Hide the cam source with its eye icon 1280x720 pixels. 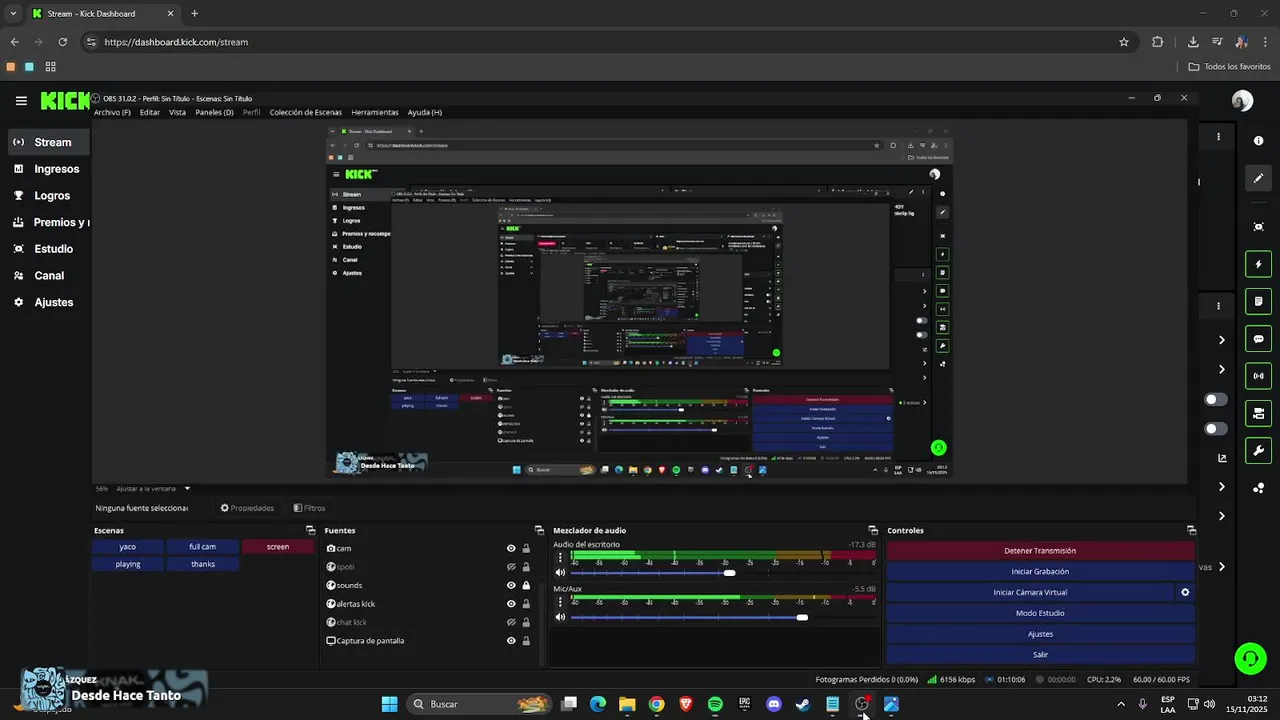tap(511, 548)
